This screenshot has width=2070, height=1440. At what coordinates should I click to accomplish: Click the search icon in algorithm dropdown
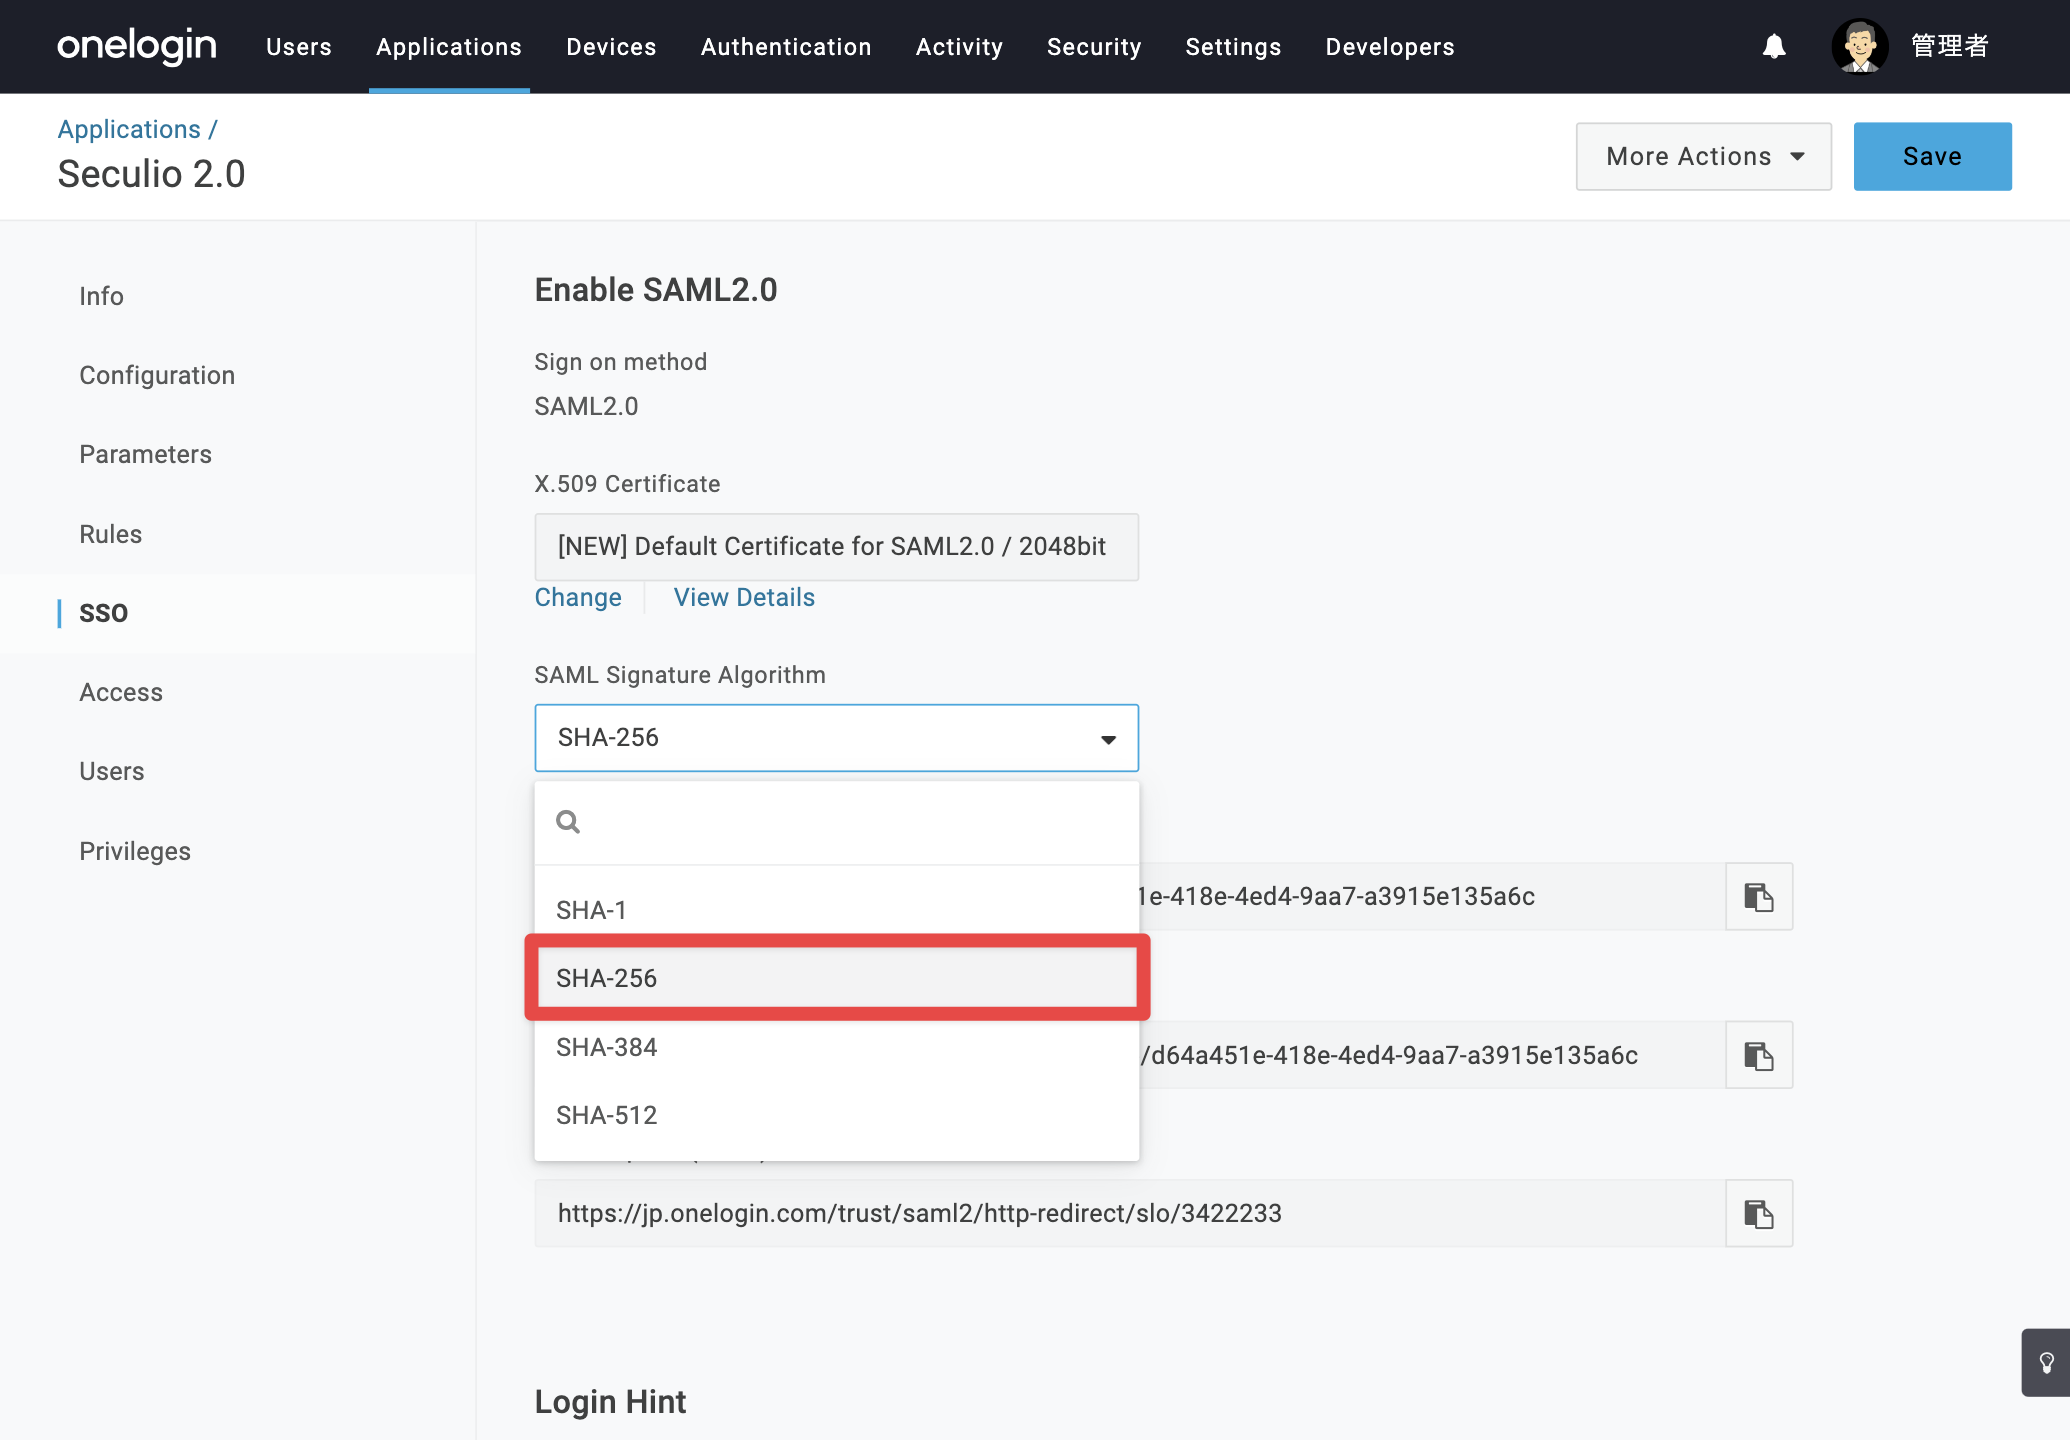(568, 822)
